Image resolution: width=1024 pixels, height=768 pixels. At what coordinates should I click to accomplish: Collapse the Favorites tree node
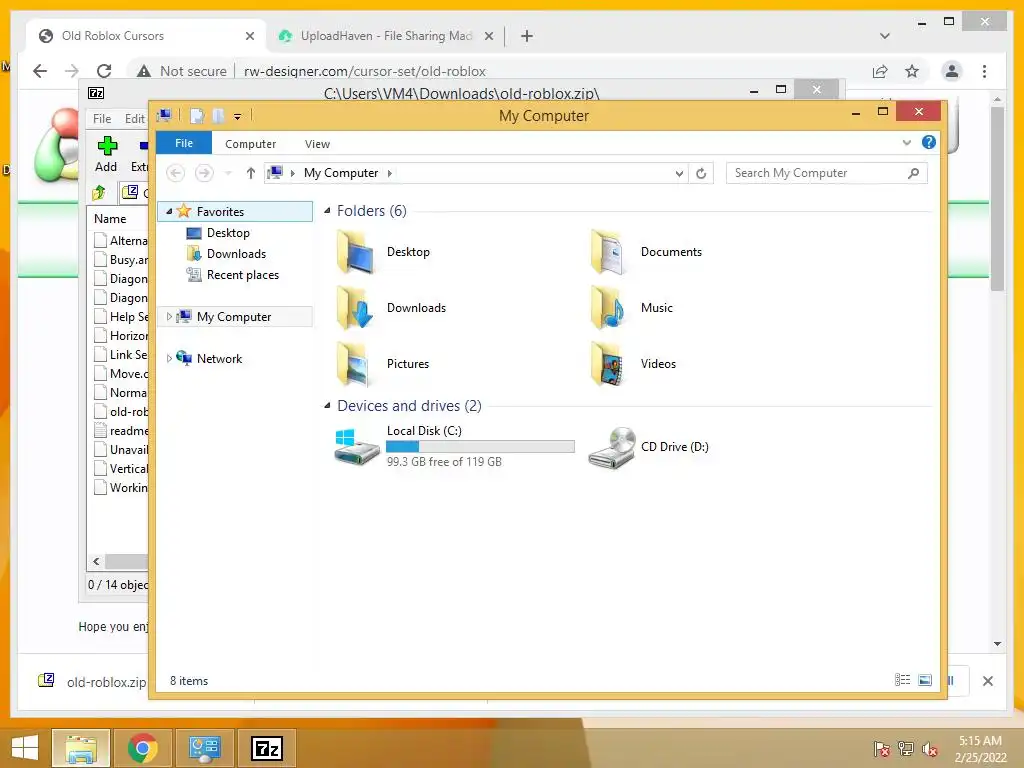[x=169, y=212]
